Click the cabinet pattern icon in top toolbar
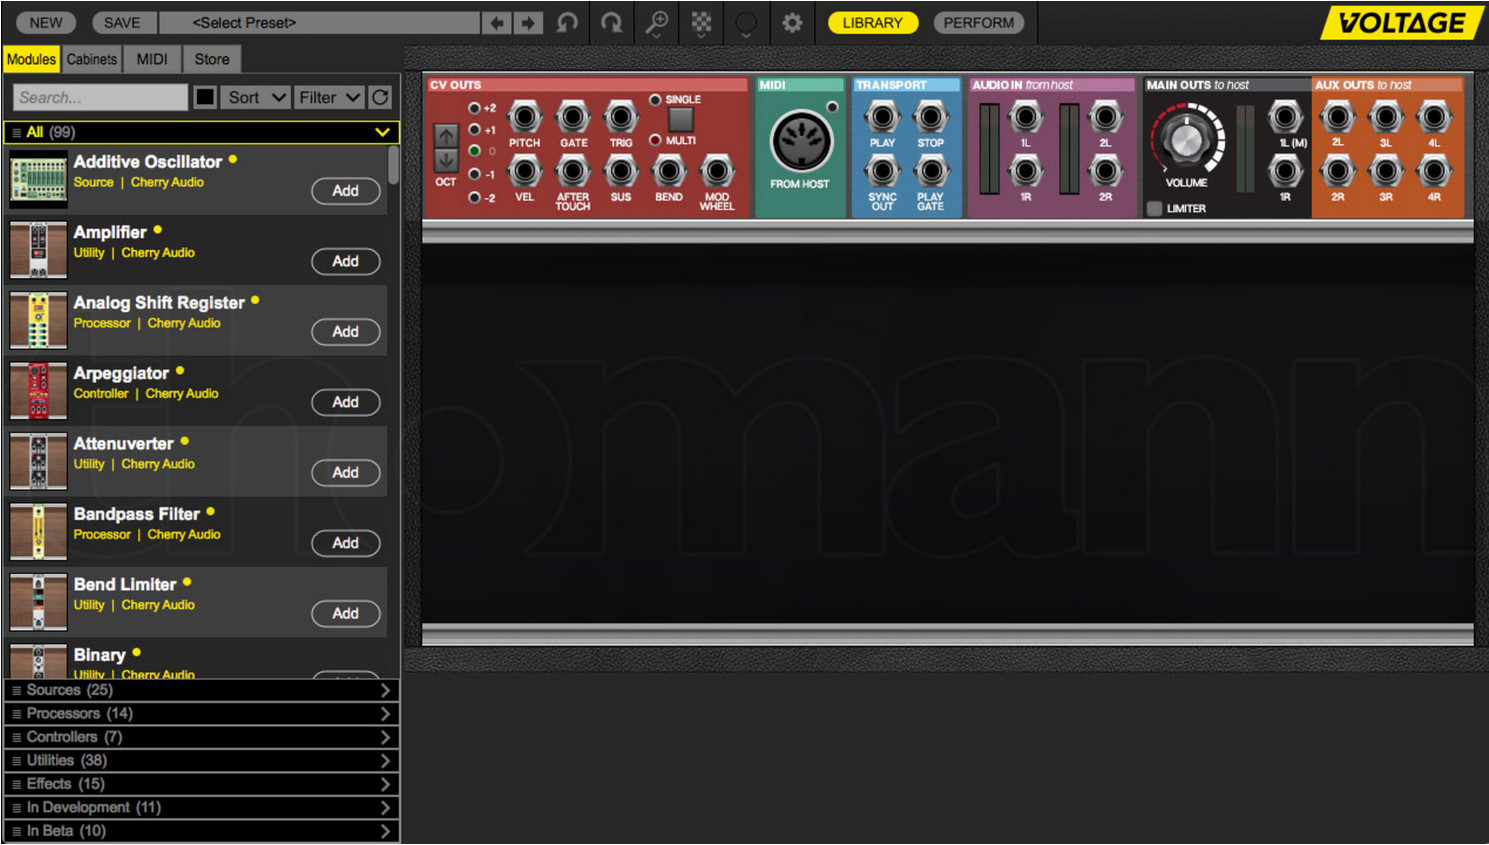Image resolution: width=1489 pixels, height=845 pixels. pyautogui.click(x=701, y=22)
